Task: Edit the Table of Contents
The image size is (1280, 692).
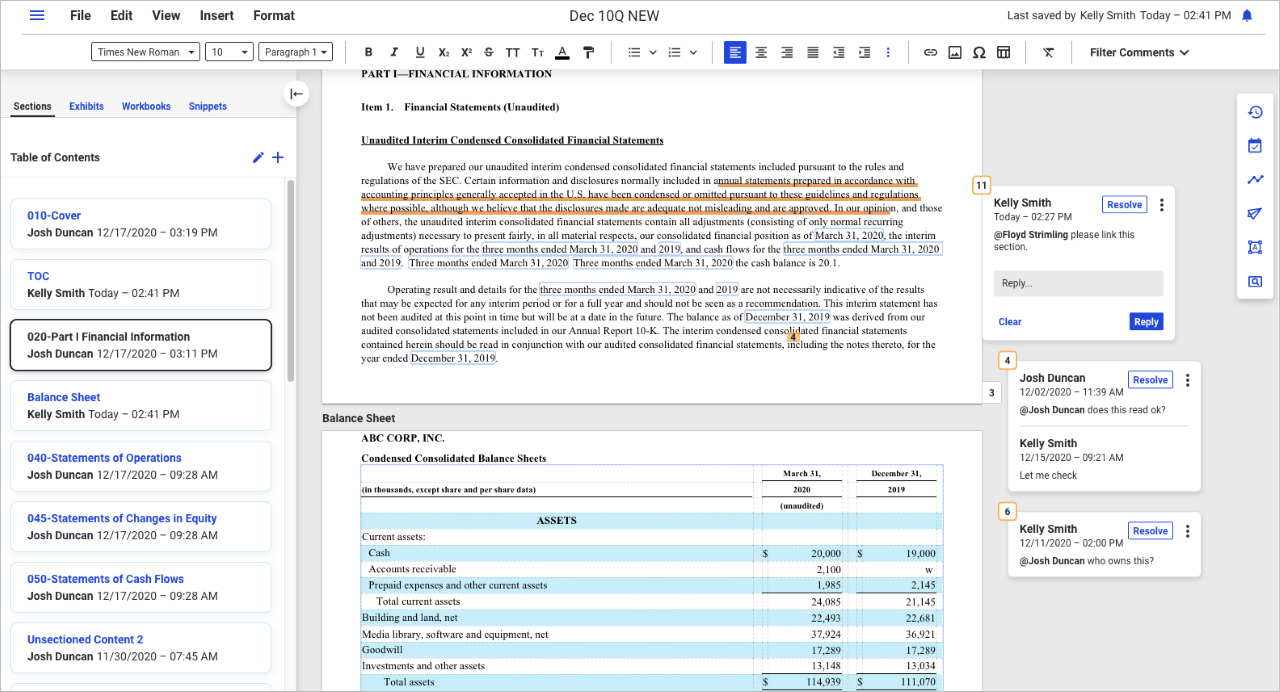Action: pyautogui.click(x=258, y=157)
